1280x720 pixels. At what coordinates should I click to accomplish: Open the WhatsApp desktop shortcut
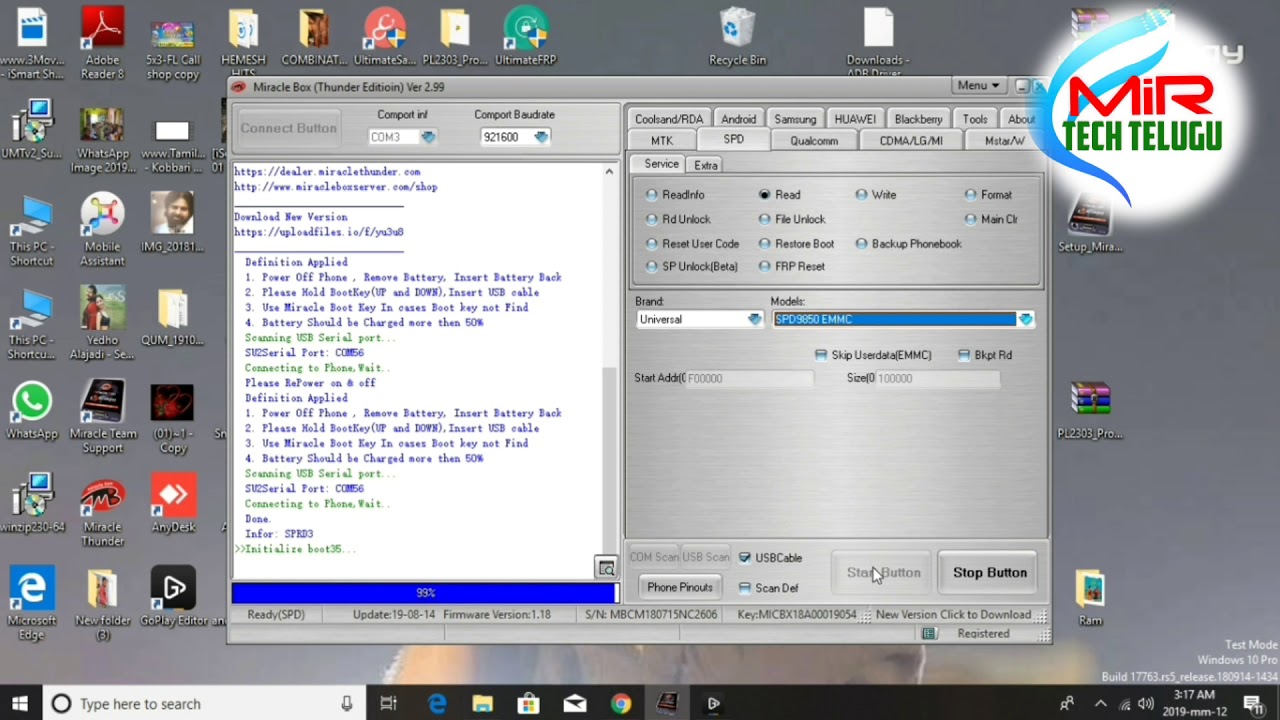(x=32, y=412)
